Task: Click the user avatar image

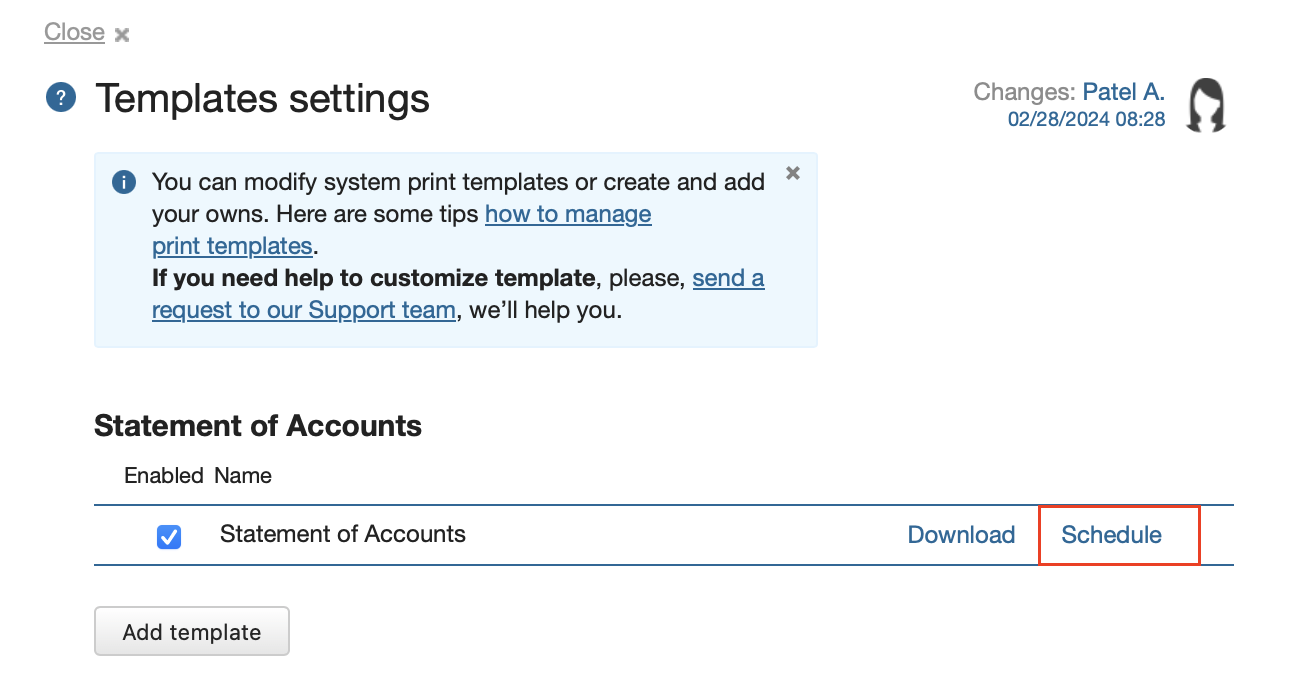Action: [1206, 106]
